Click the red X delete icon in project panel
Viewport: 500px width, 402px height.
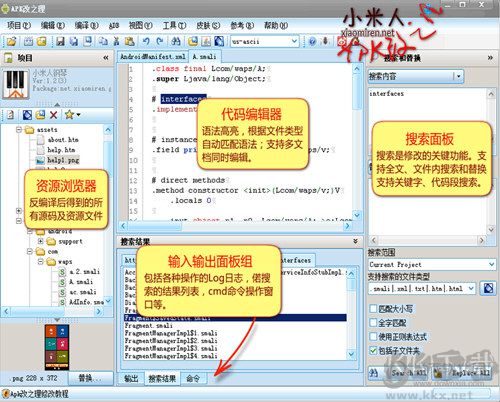(53, 115)
